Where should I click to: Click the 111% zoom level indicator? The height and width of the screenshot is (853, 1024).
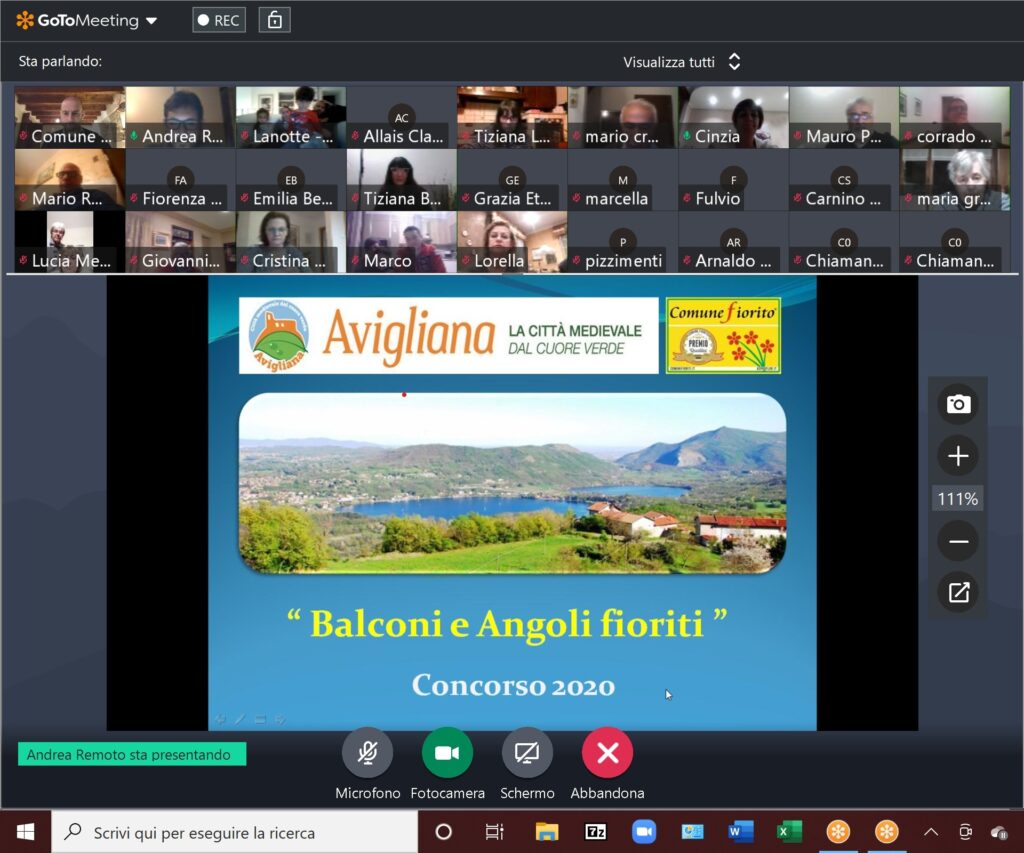pos(958,498)
